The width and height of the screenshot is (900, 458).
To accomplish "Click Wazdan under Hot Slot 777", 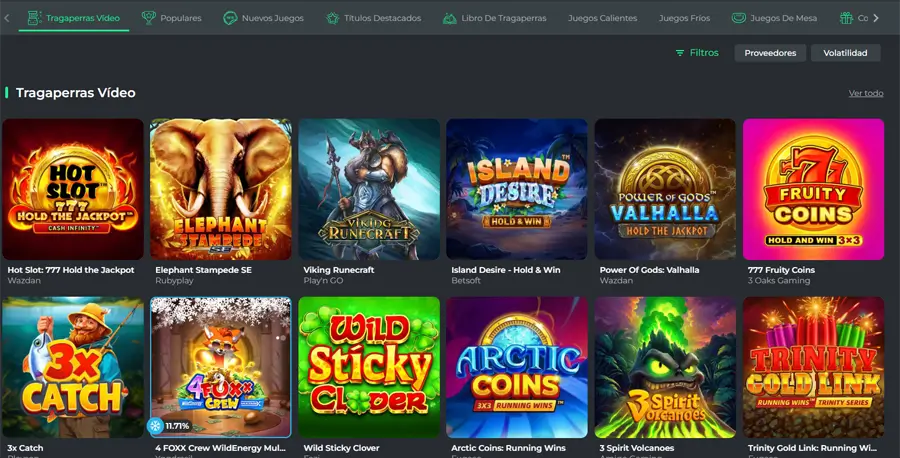I will pyautogui.click(x=24, y=281).
